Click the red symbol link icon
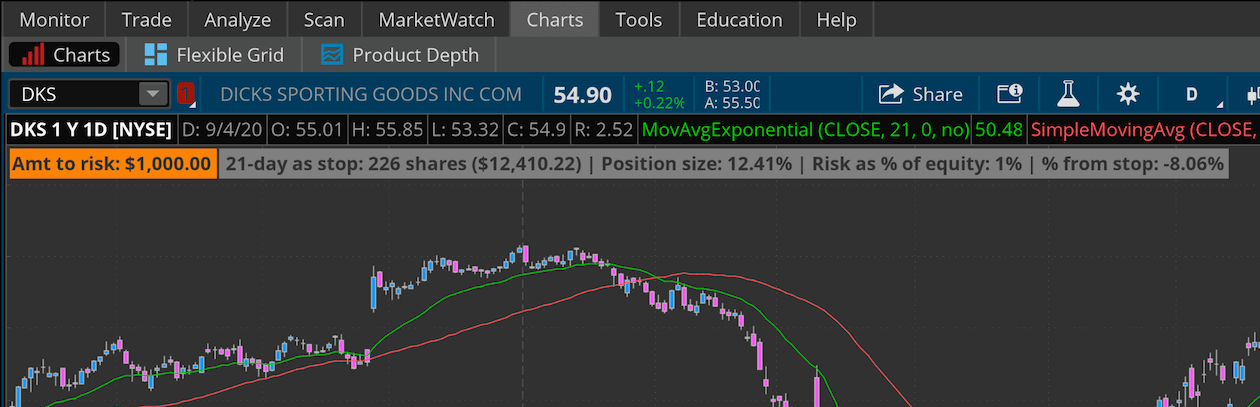This screenshot has height=407, width=1260. coord(186,94)
